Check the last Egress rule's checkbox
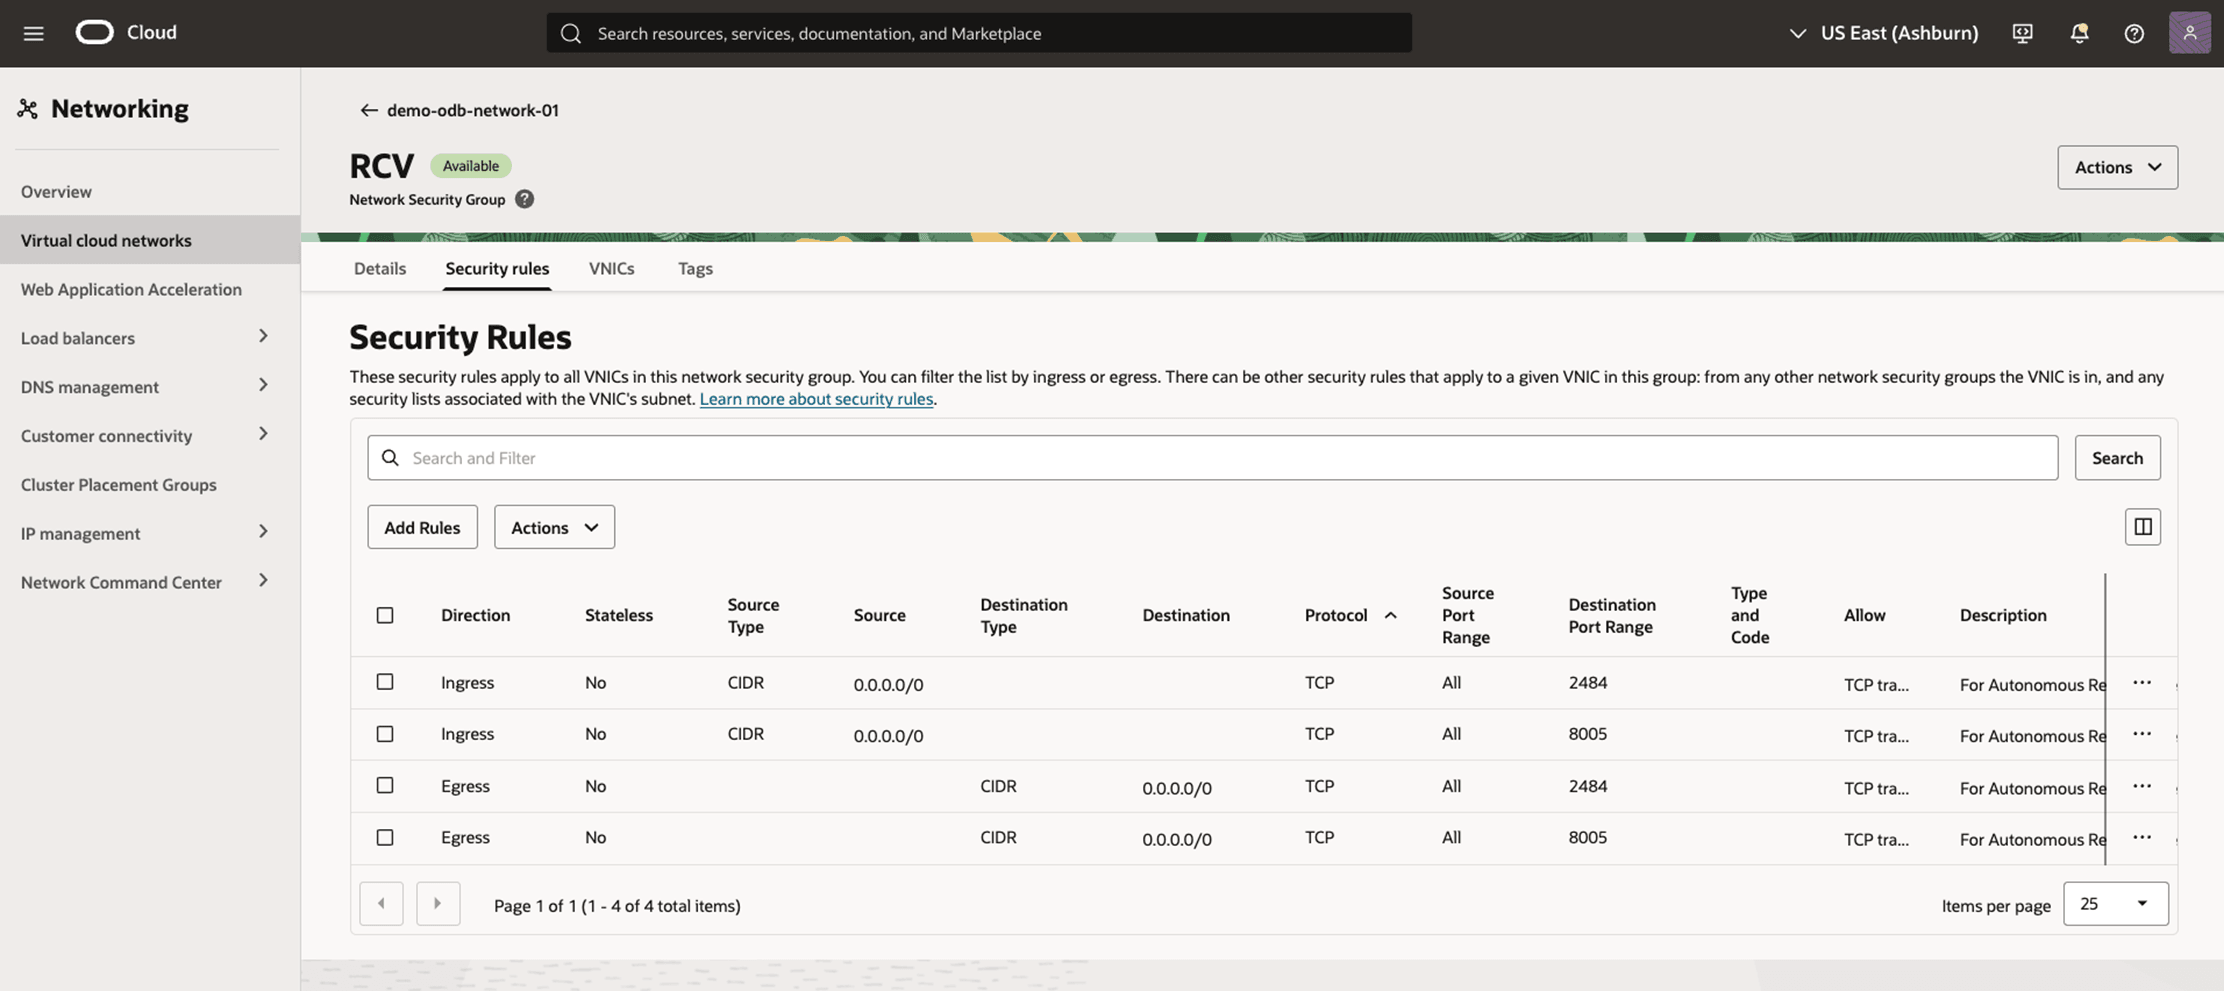Screen dimensions: 2224x991 pos(385,837)
